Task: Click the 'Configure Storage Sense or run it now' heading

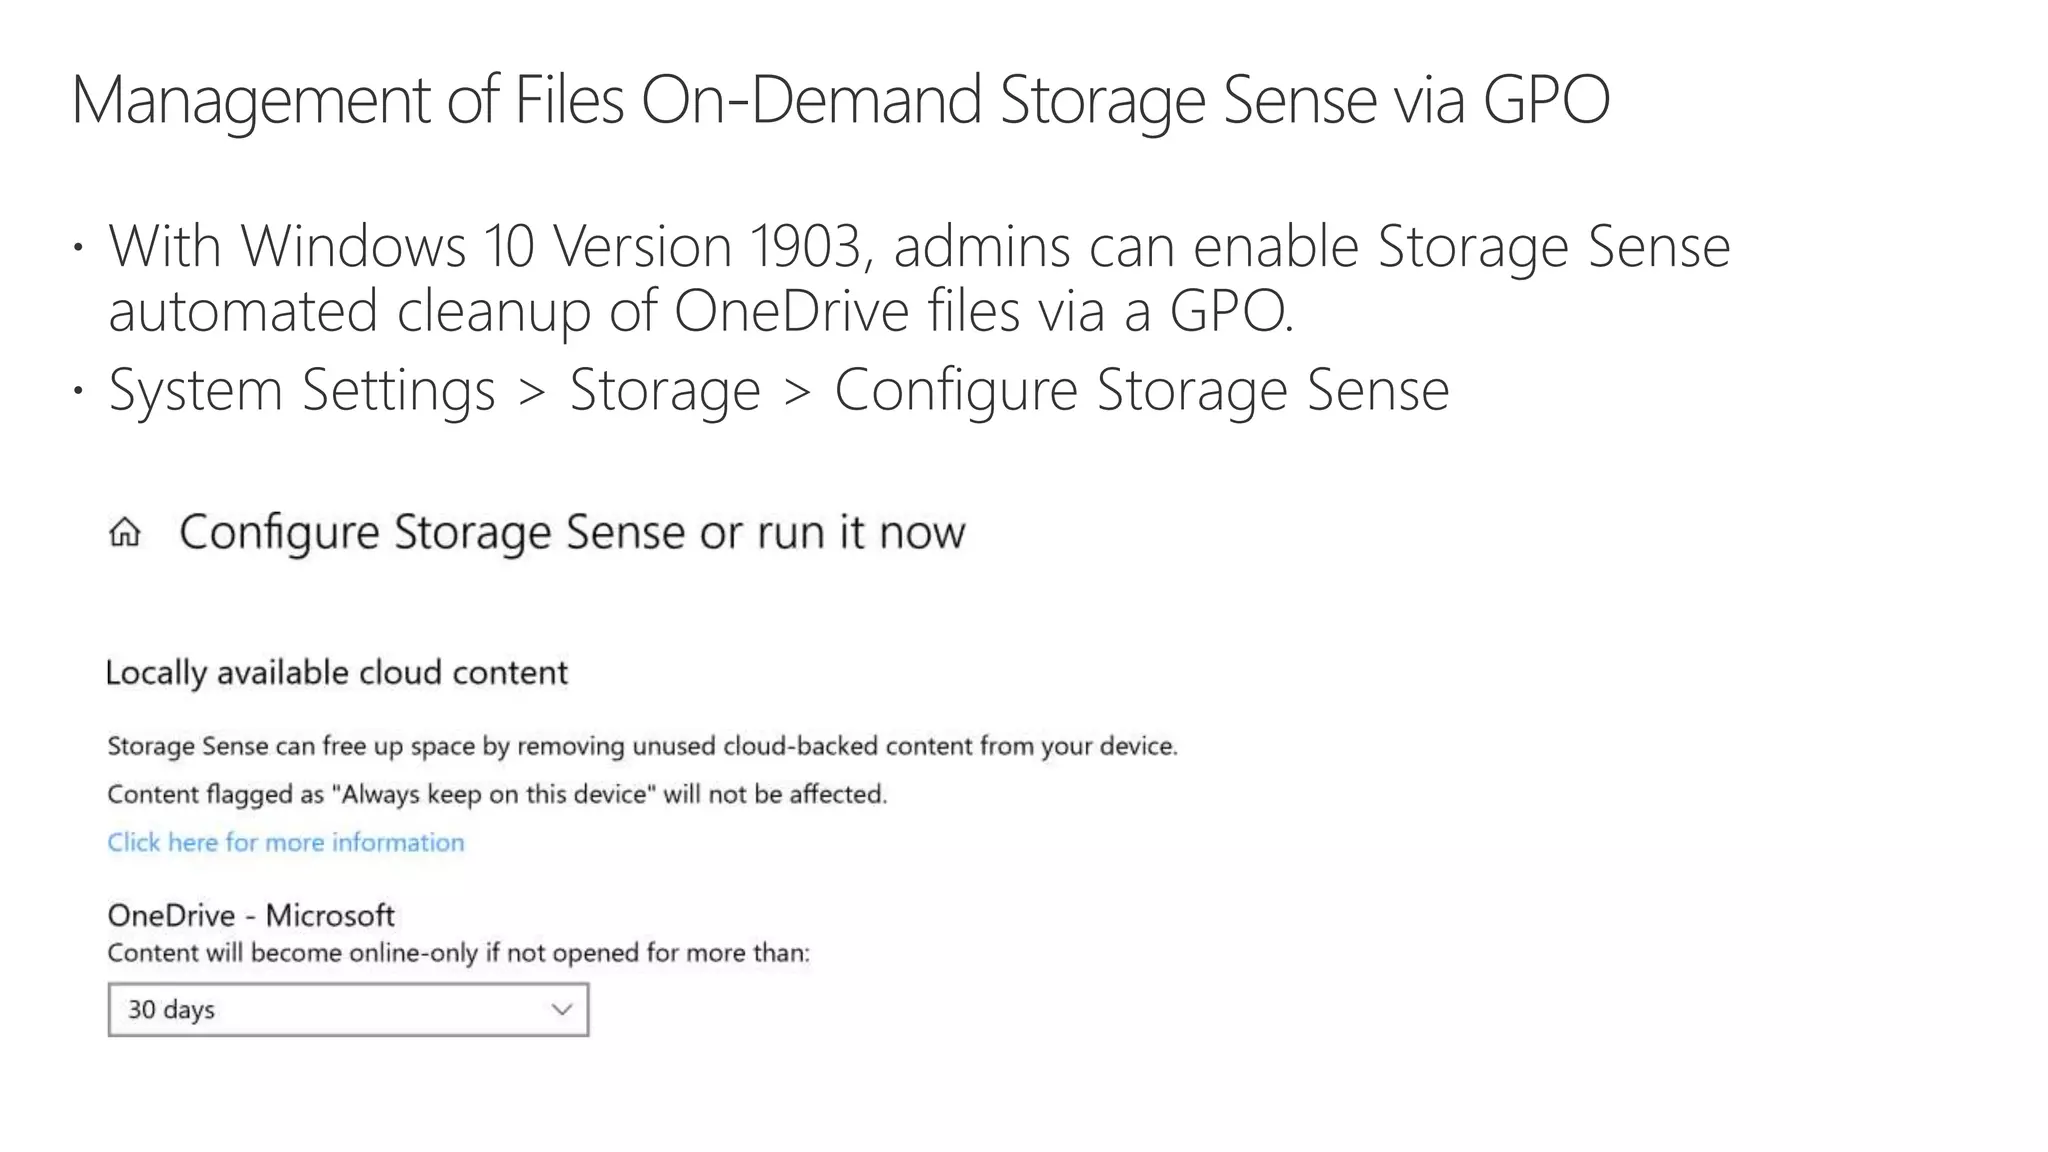Action: tap(572, 532)
